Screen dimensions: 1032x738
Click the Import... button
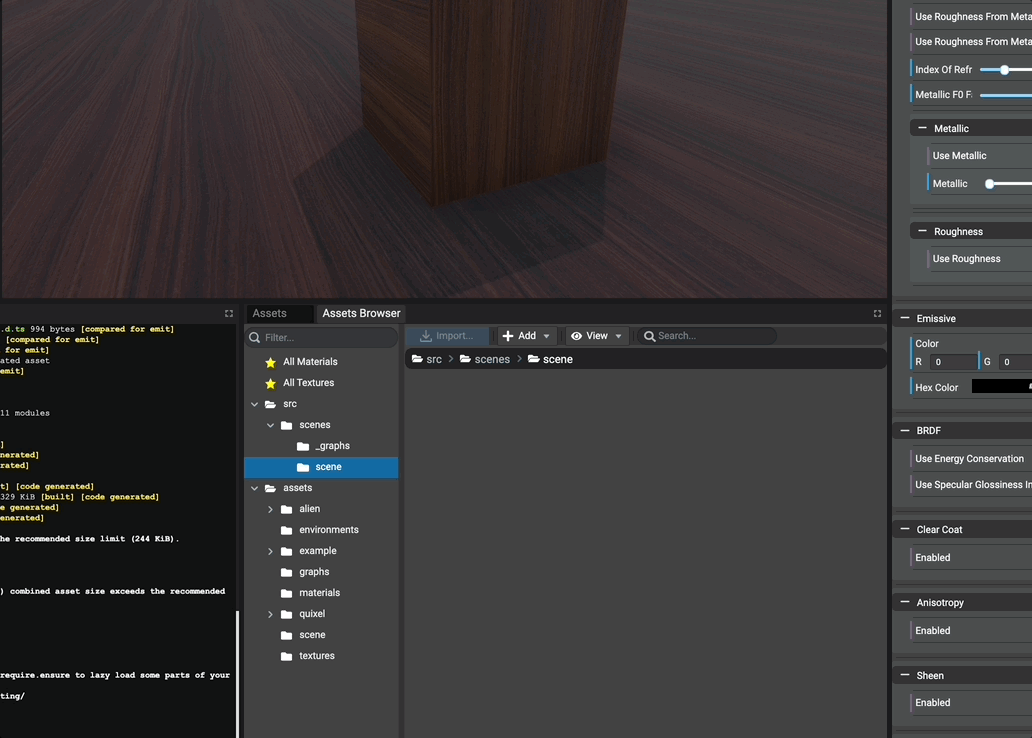tap(447, 336)
